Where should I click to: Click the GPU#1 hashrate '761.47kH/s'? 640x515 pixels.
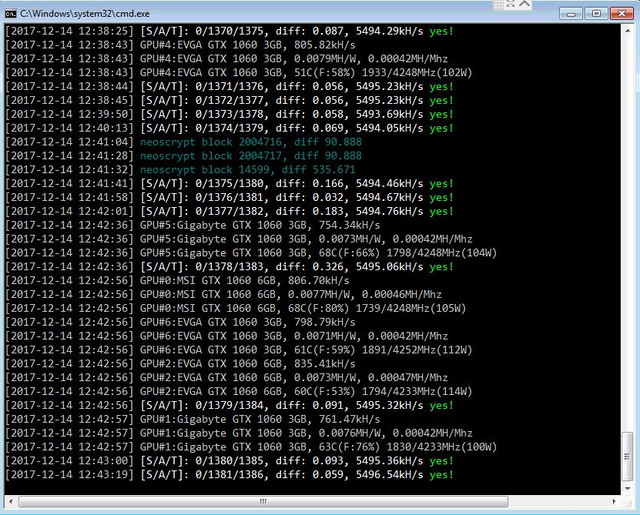(x=349, y=419)
